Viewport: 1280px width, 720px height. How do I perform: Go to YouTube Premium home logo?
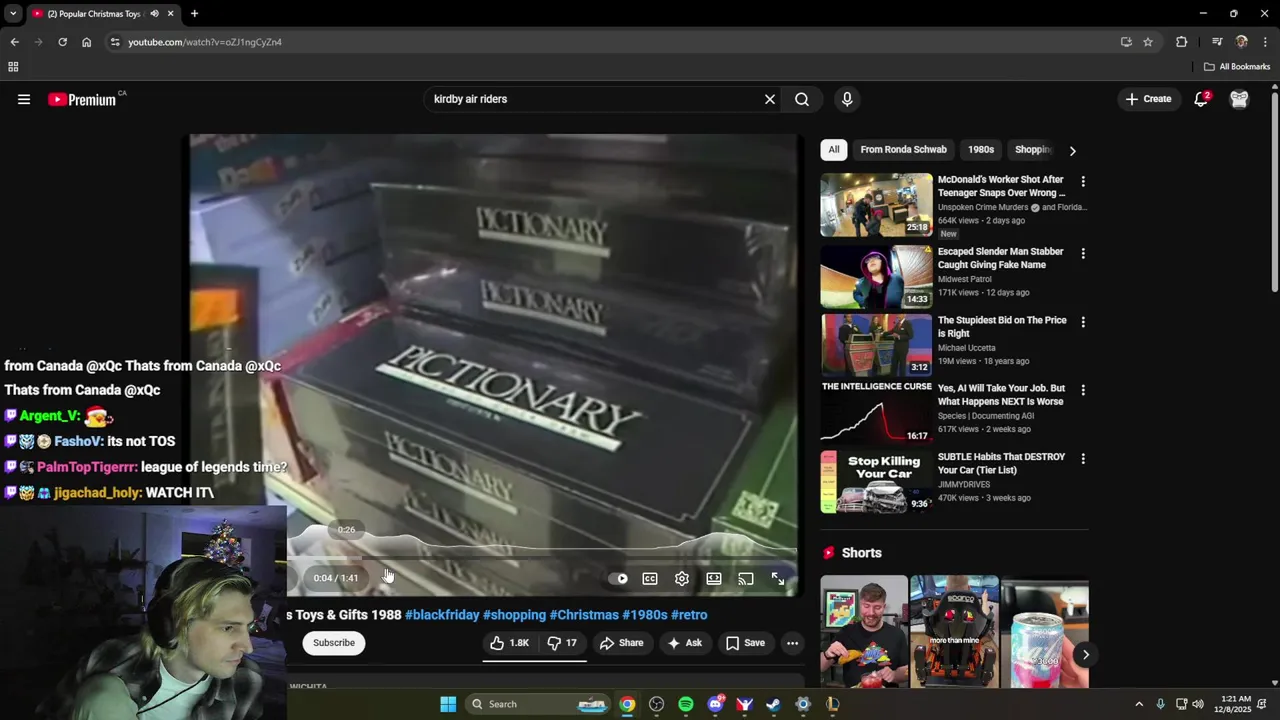point(82,99)
